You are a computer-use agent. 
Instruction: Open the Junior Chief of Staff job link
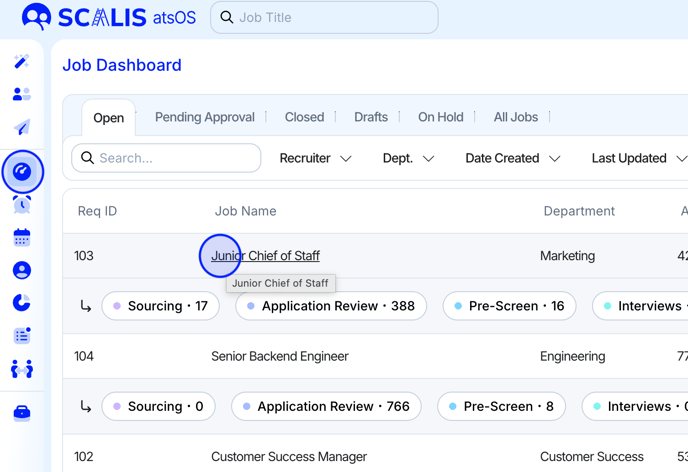[265, 256]
